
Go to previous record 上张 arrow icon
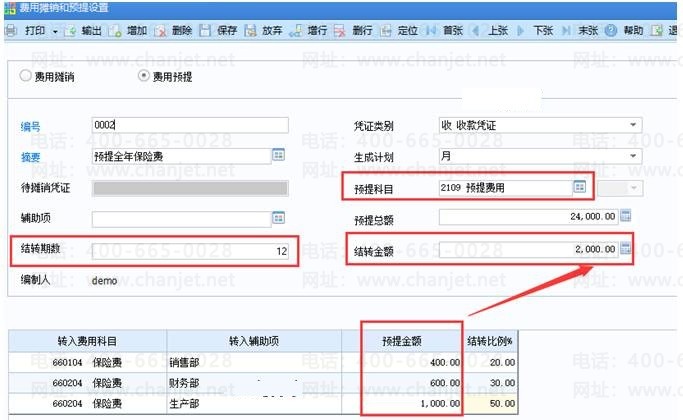click(x=476, y=30)
